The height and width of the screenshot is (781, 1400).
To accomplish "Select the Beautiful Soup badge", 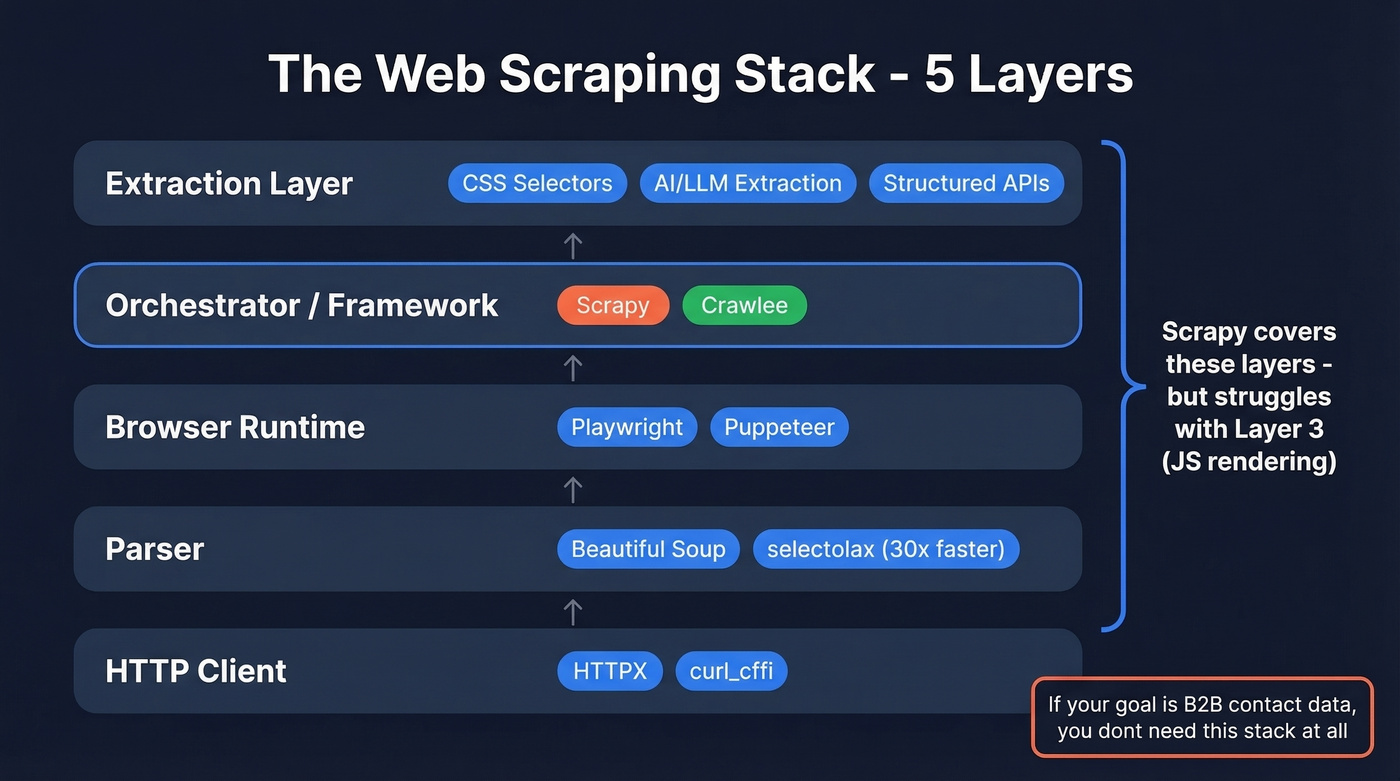I will point(648,549).
